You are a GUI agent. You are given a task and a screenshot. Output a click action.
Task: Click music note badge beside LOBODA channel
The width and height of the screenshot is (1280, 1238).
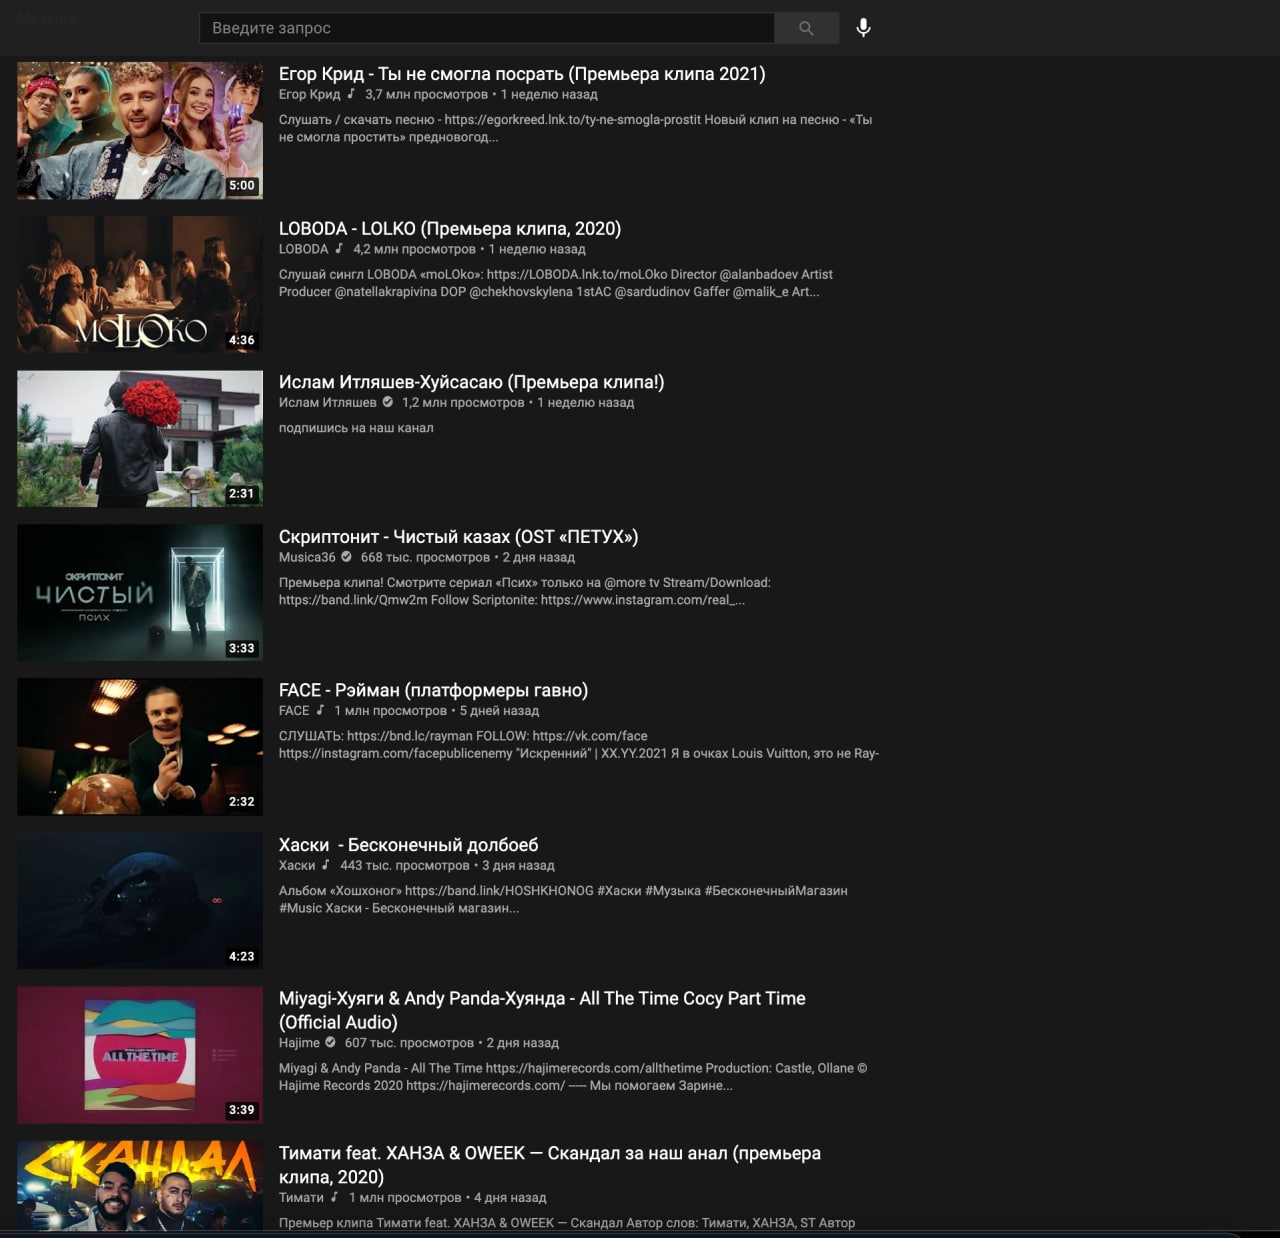coord(339,248)
